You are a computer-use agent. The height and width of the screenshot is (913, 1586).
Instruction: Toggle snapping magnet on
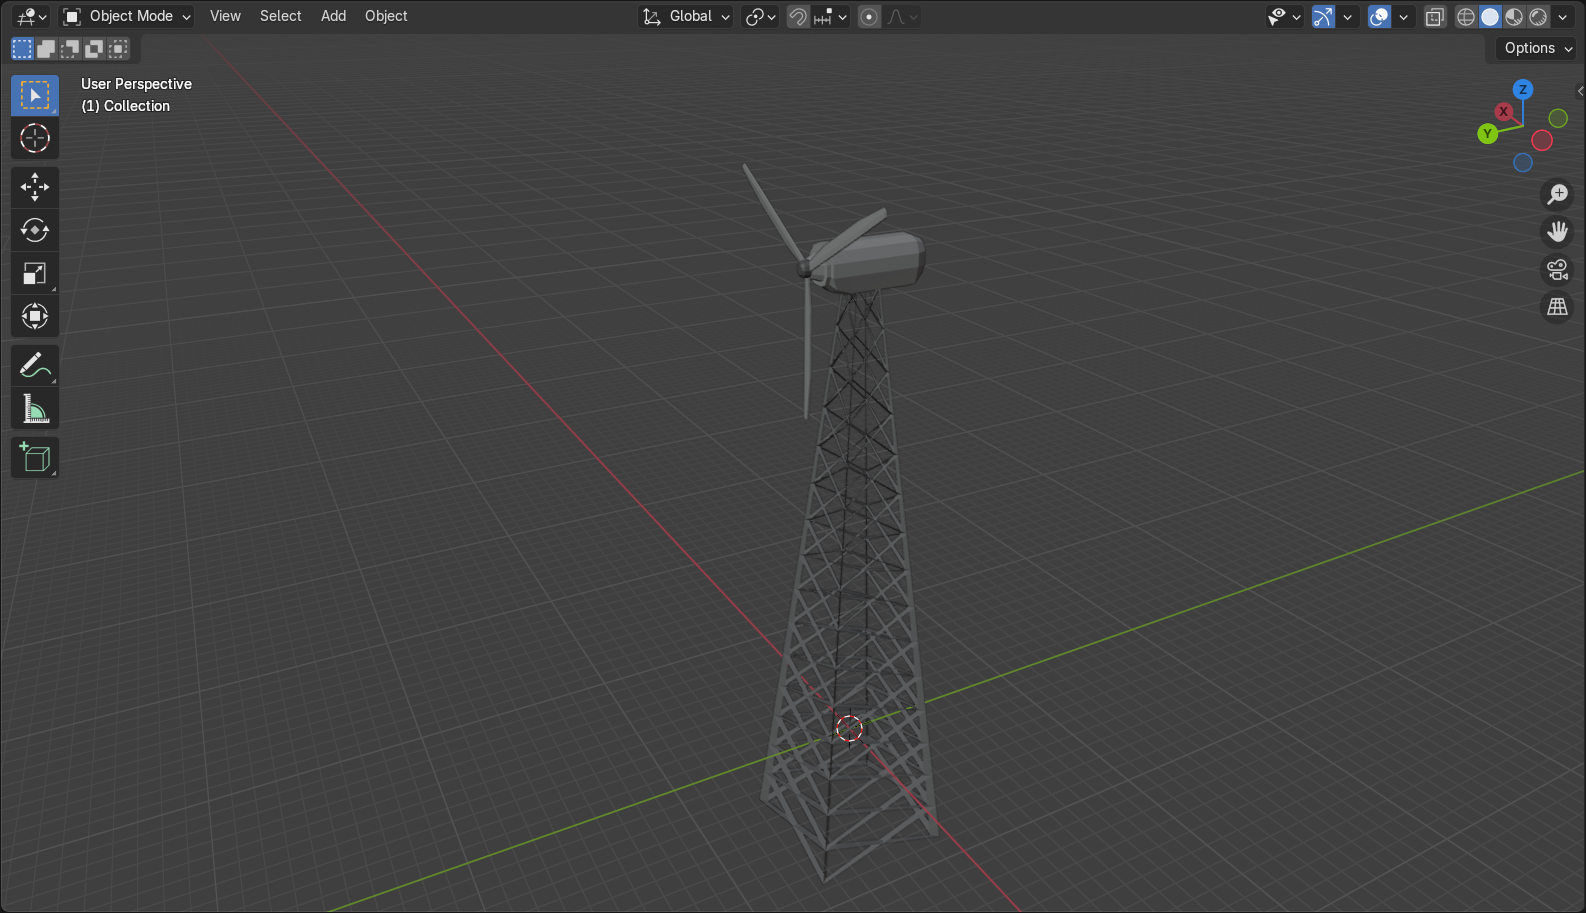coord(798,16)
